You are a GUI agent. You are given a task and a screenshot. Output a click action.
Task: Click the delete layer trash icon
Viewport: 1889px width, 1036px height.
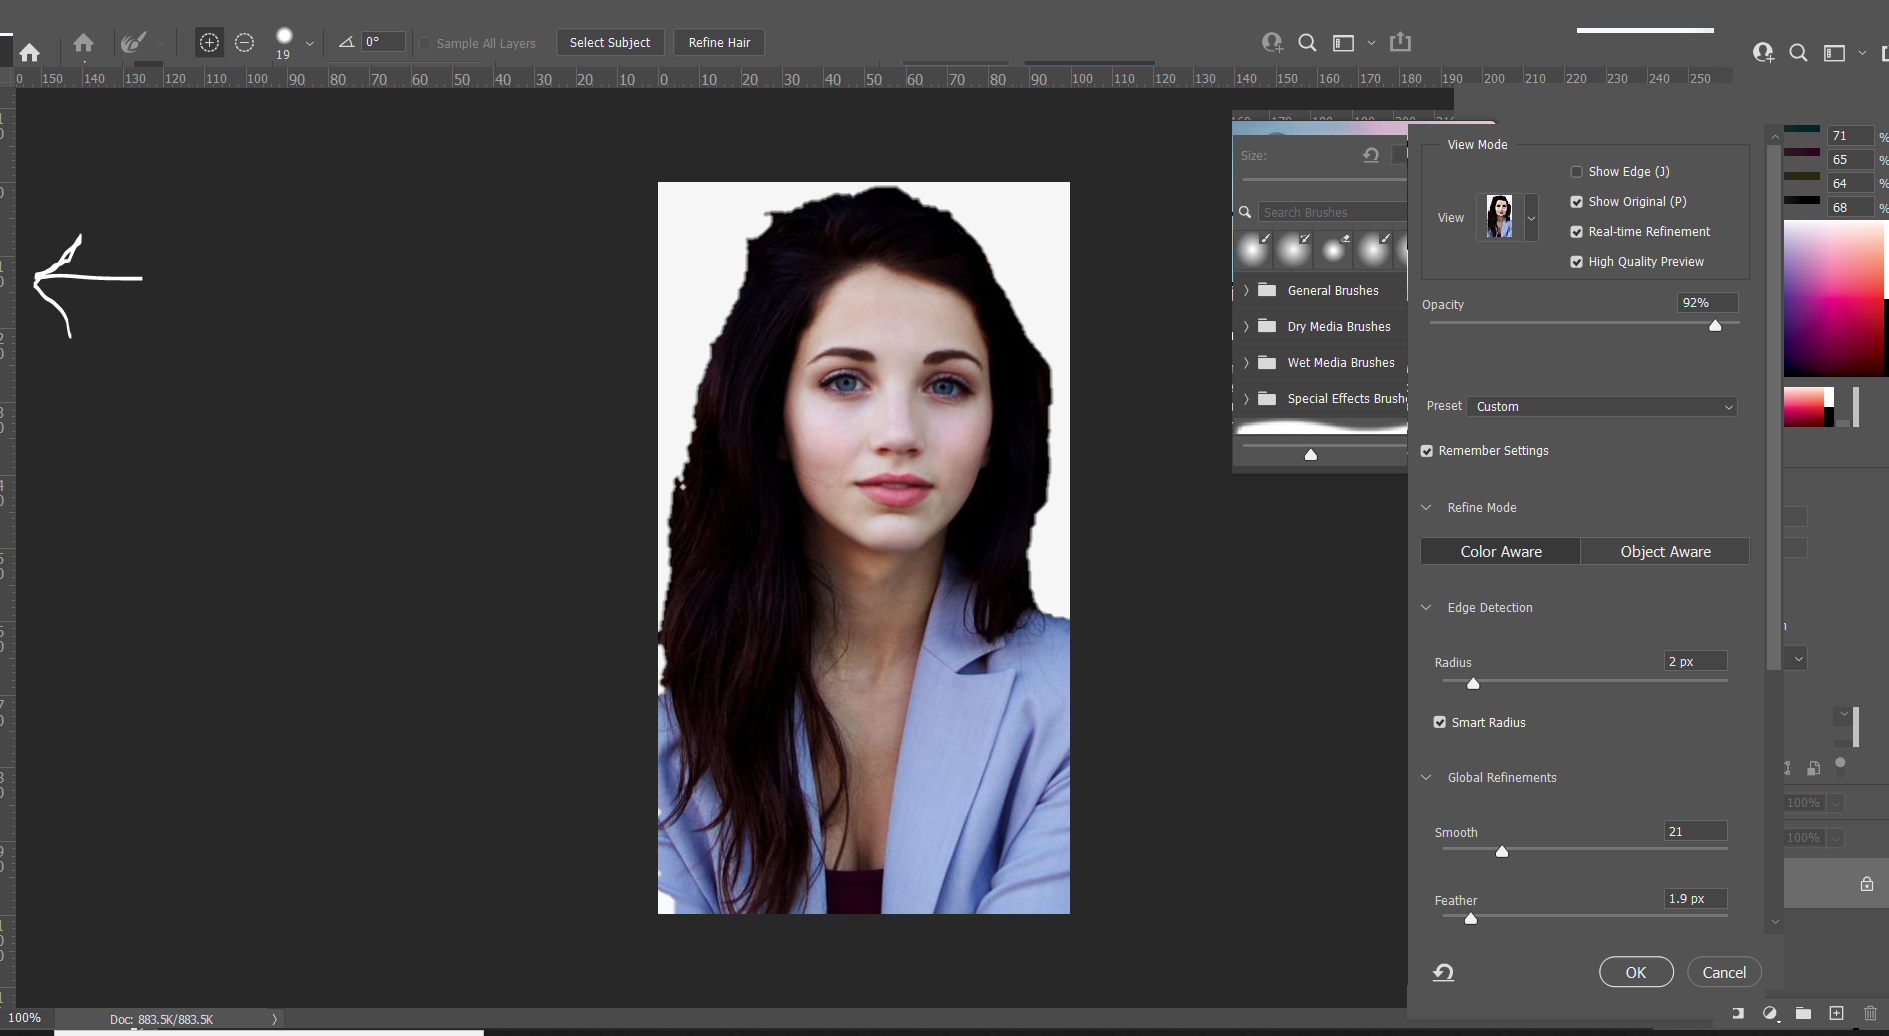coord(1870,1013)
